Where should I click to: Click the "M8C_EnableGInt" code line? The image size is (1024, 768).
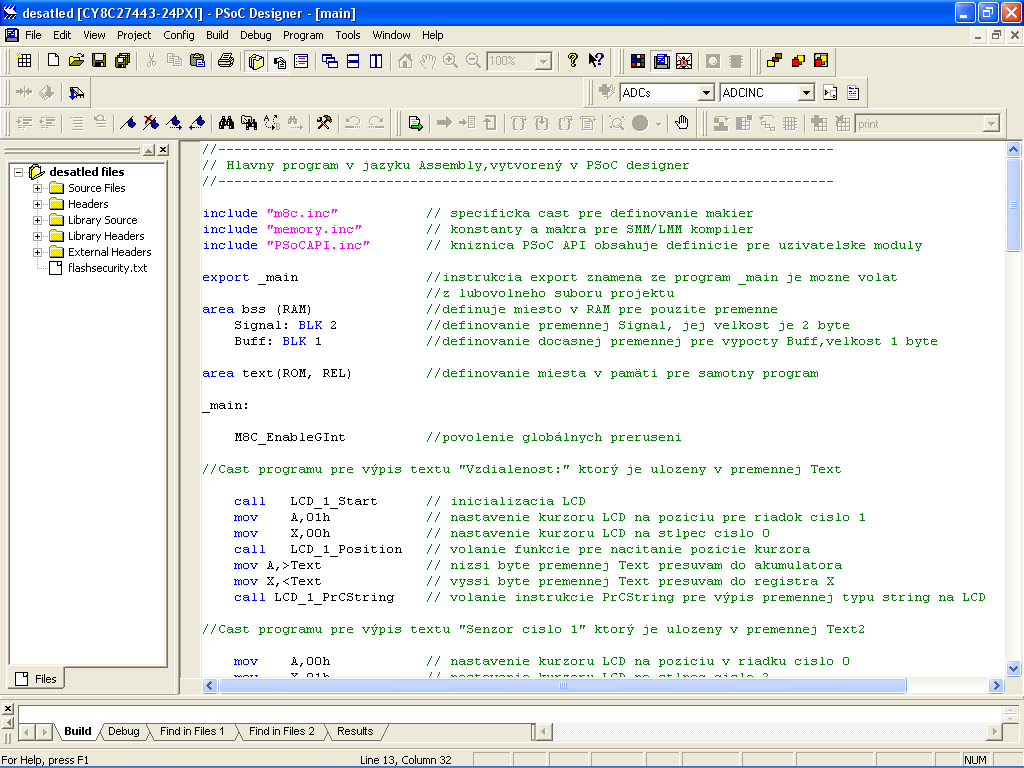pos(290,438)
